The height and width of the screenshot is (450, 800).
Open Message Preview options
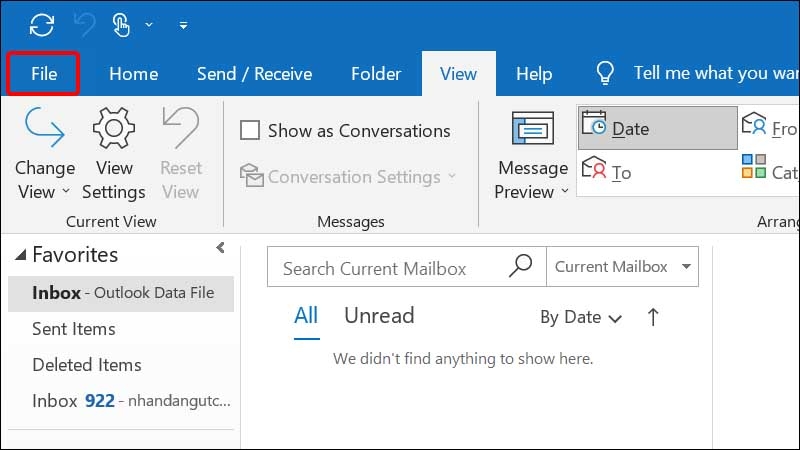(532, 156)
